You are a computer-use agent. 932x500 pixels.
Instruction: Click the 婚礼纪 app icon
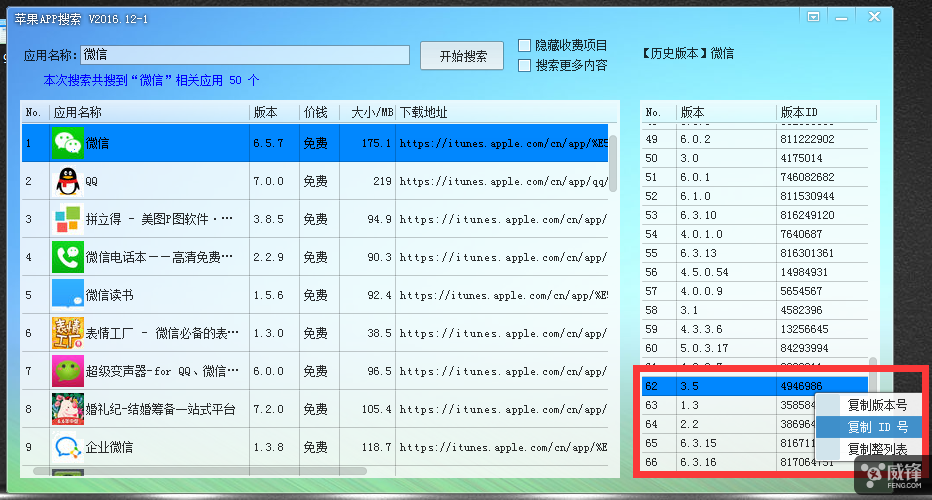click(x=67, y=409)
